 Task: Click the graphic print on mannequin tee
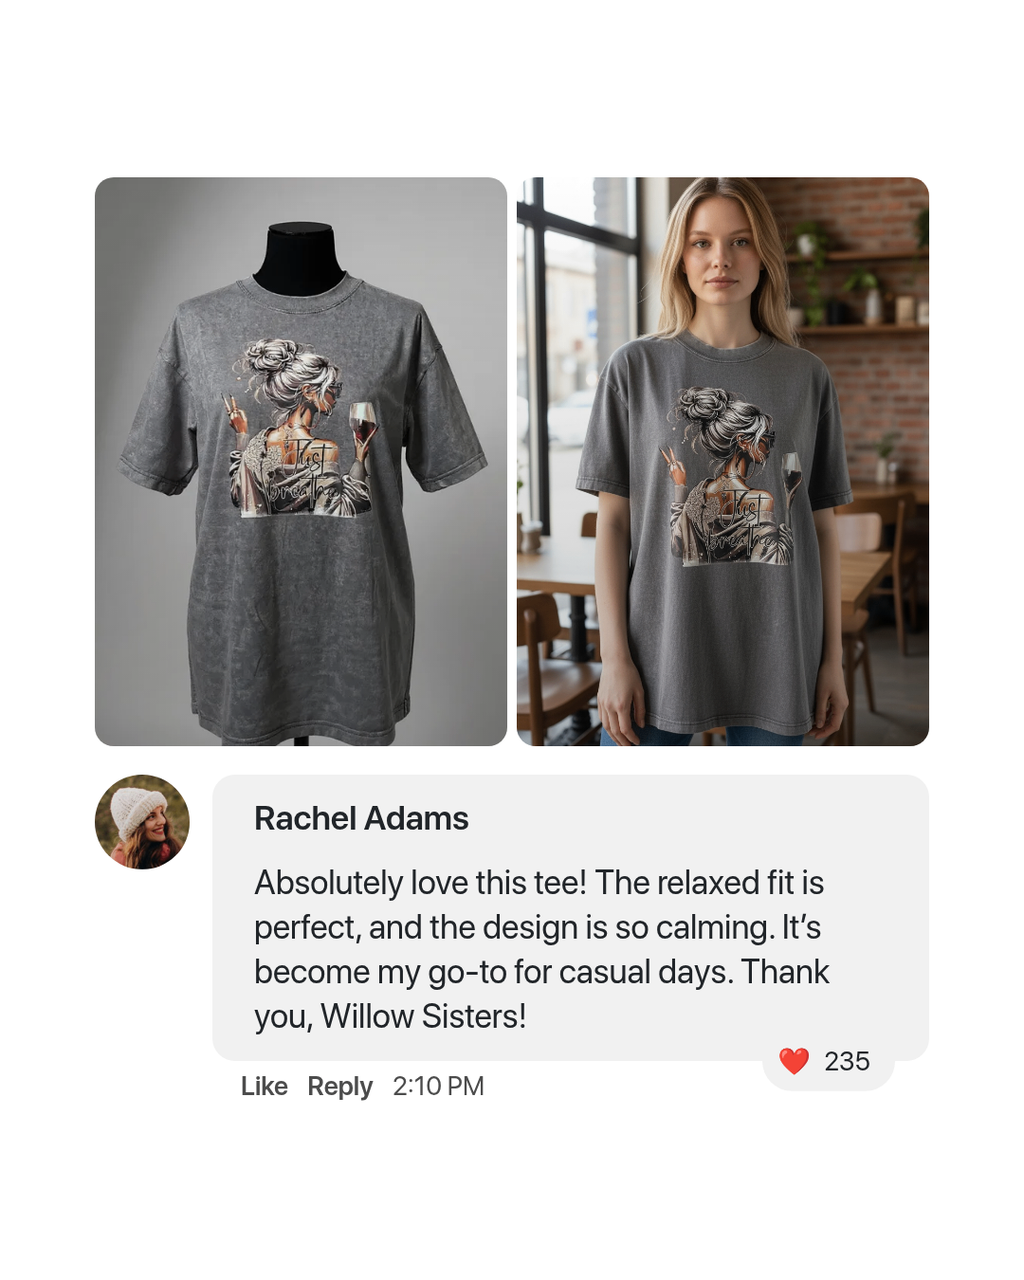point(300,428)
